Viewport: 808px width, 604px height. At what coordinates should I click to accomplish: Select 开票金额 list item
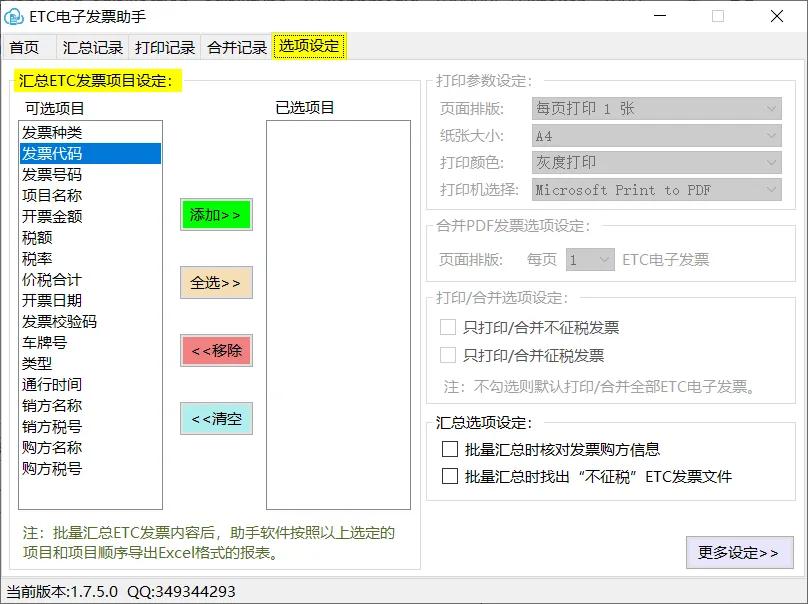(x=90, y=216)
